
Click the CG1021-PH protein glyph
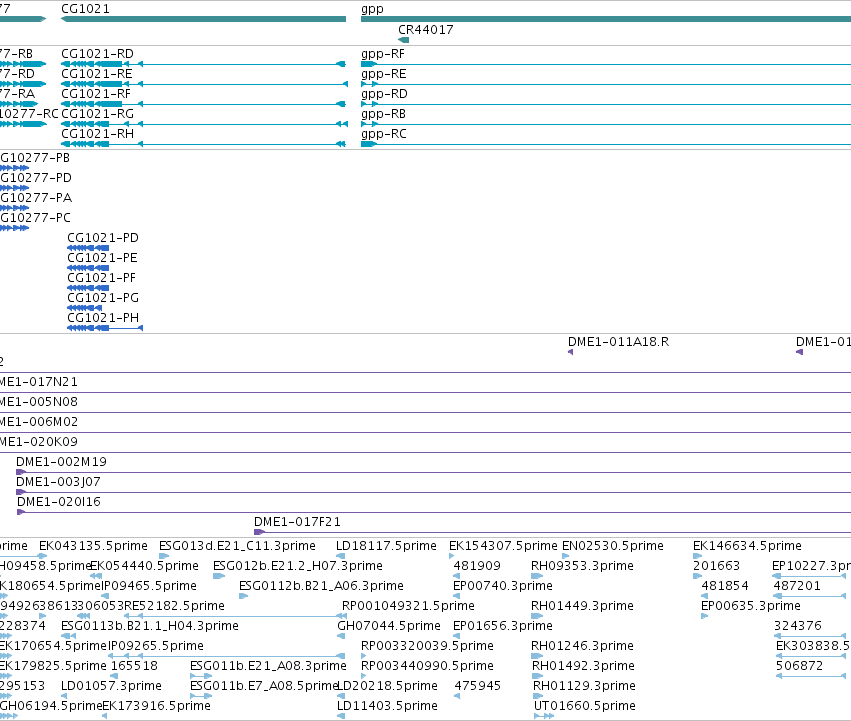tap(105, 328)
